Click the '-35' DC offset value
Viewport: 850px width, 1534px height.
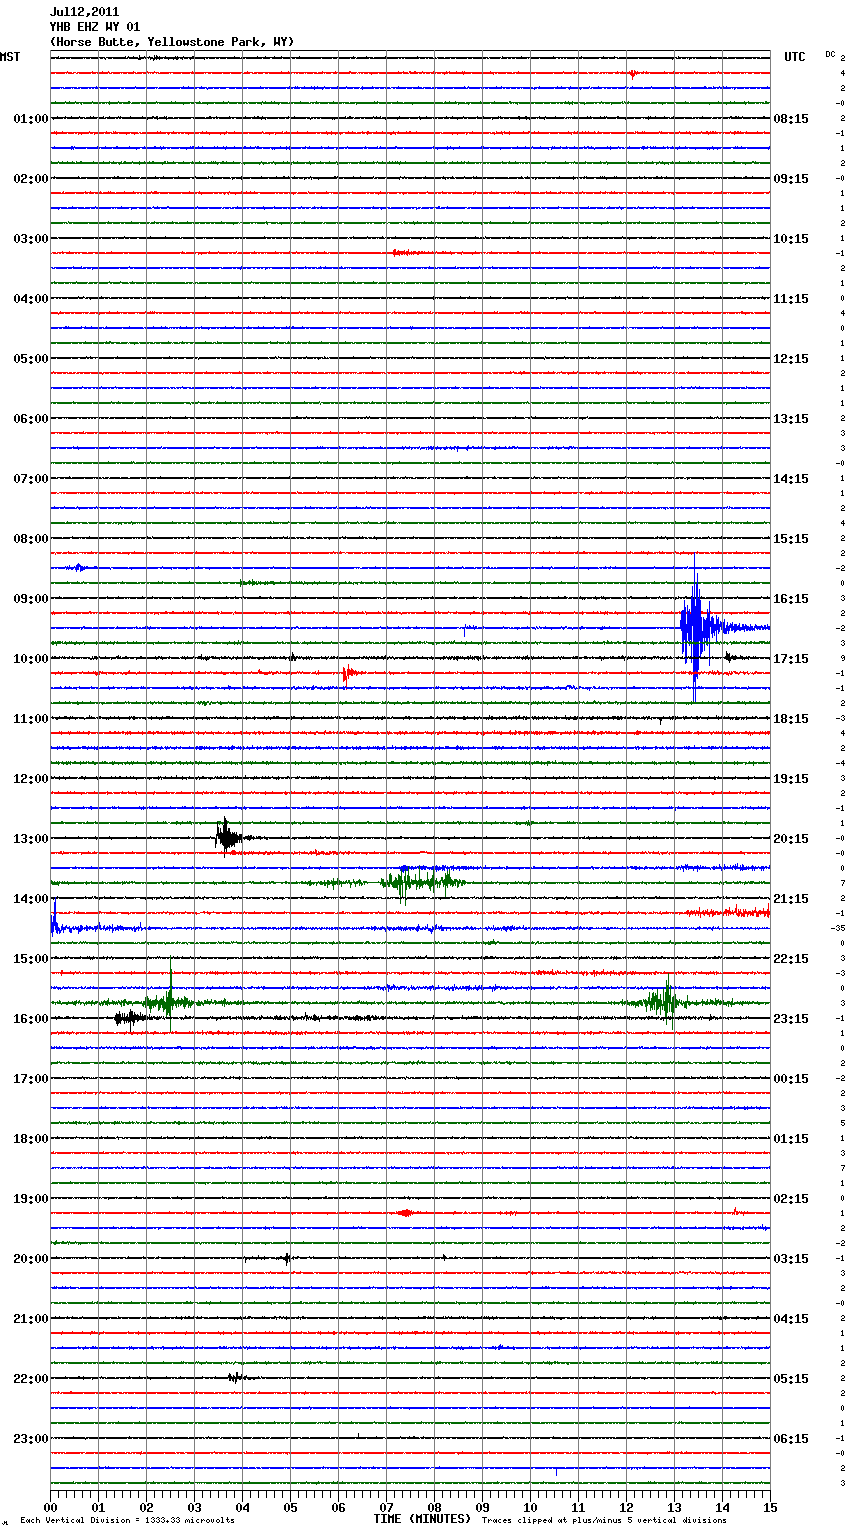tap(838, 928)
